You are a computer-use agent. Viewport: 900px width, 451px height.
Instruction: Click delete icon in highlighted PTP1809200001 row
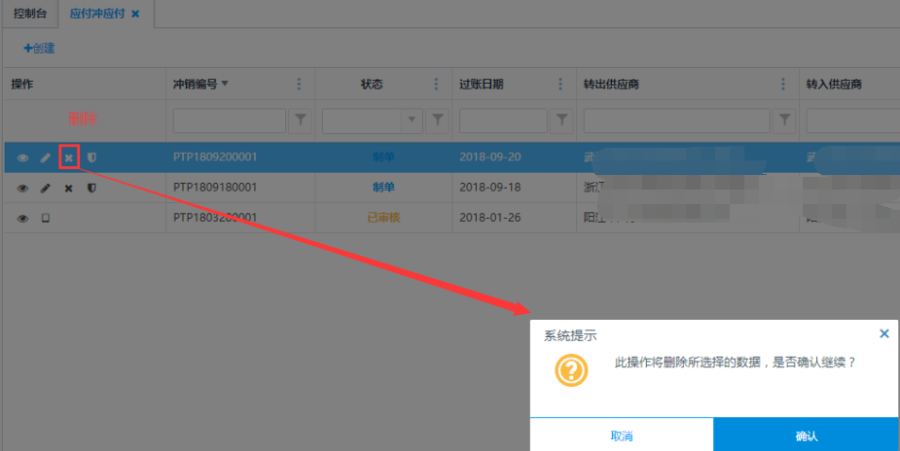click(x=68, y=157)
